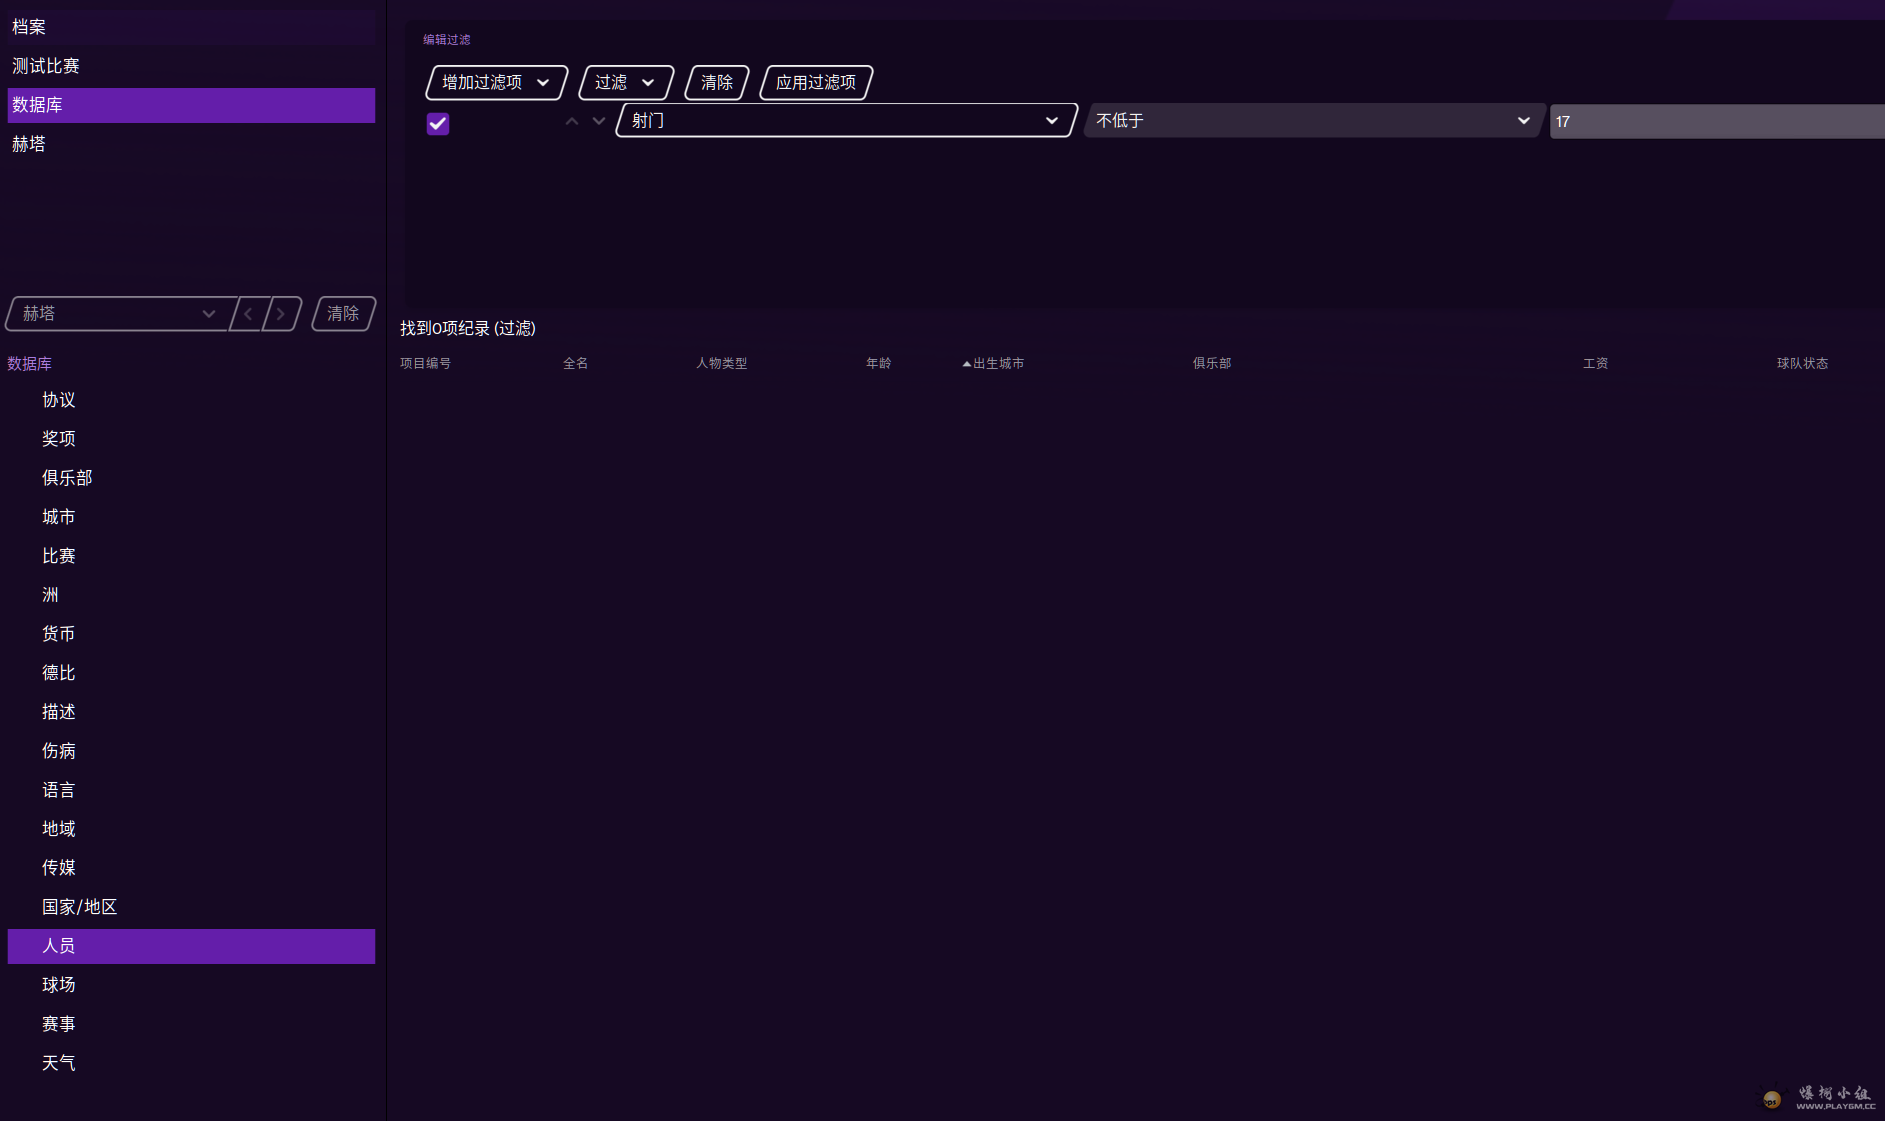1885x1121 pixels.
Task: Go to previous history item arrow
Action: 249,314
